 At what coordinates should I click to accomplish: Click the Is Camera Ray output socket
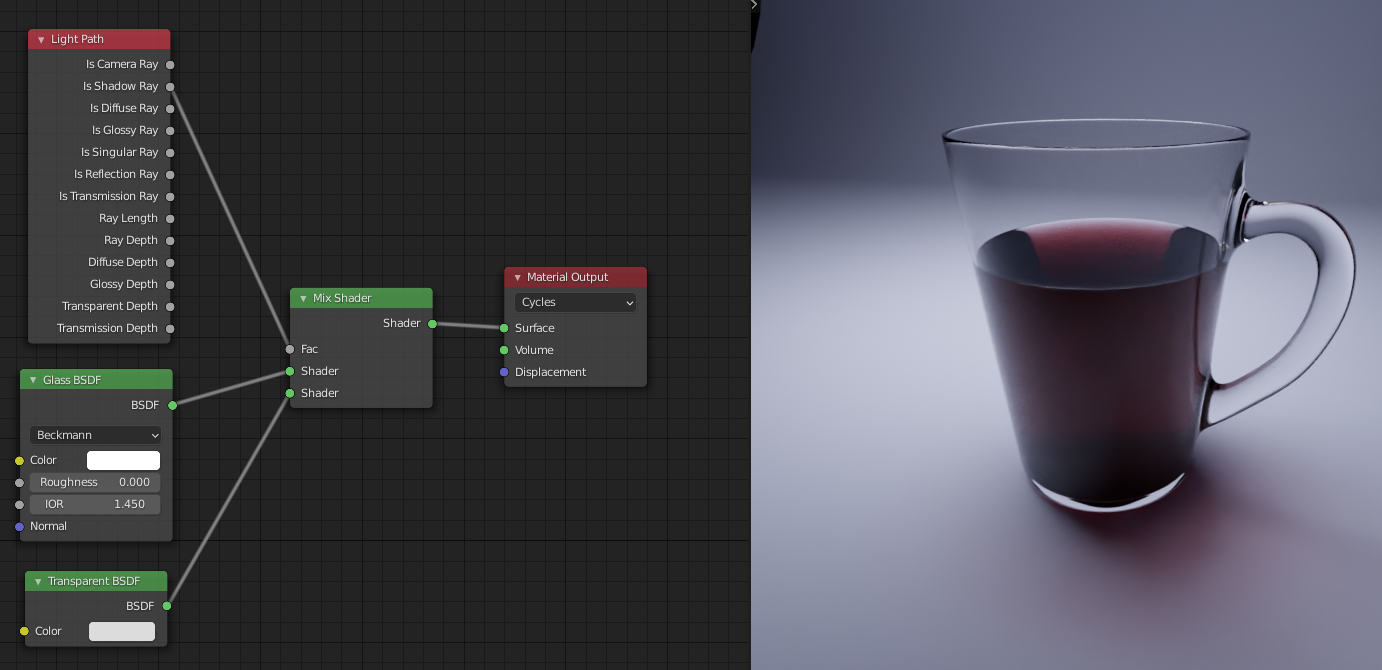tap(170, 65)
